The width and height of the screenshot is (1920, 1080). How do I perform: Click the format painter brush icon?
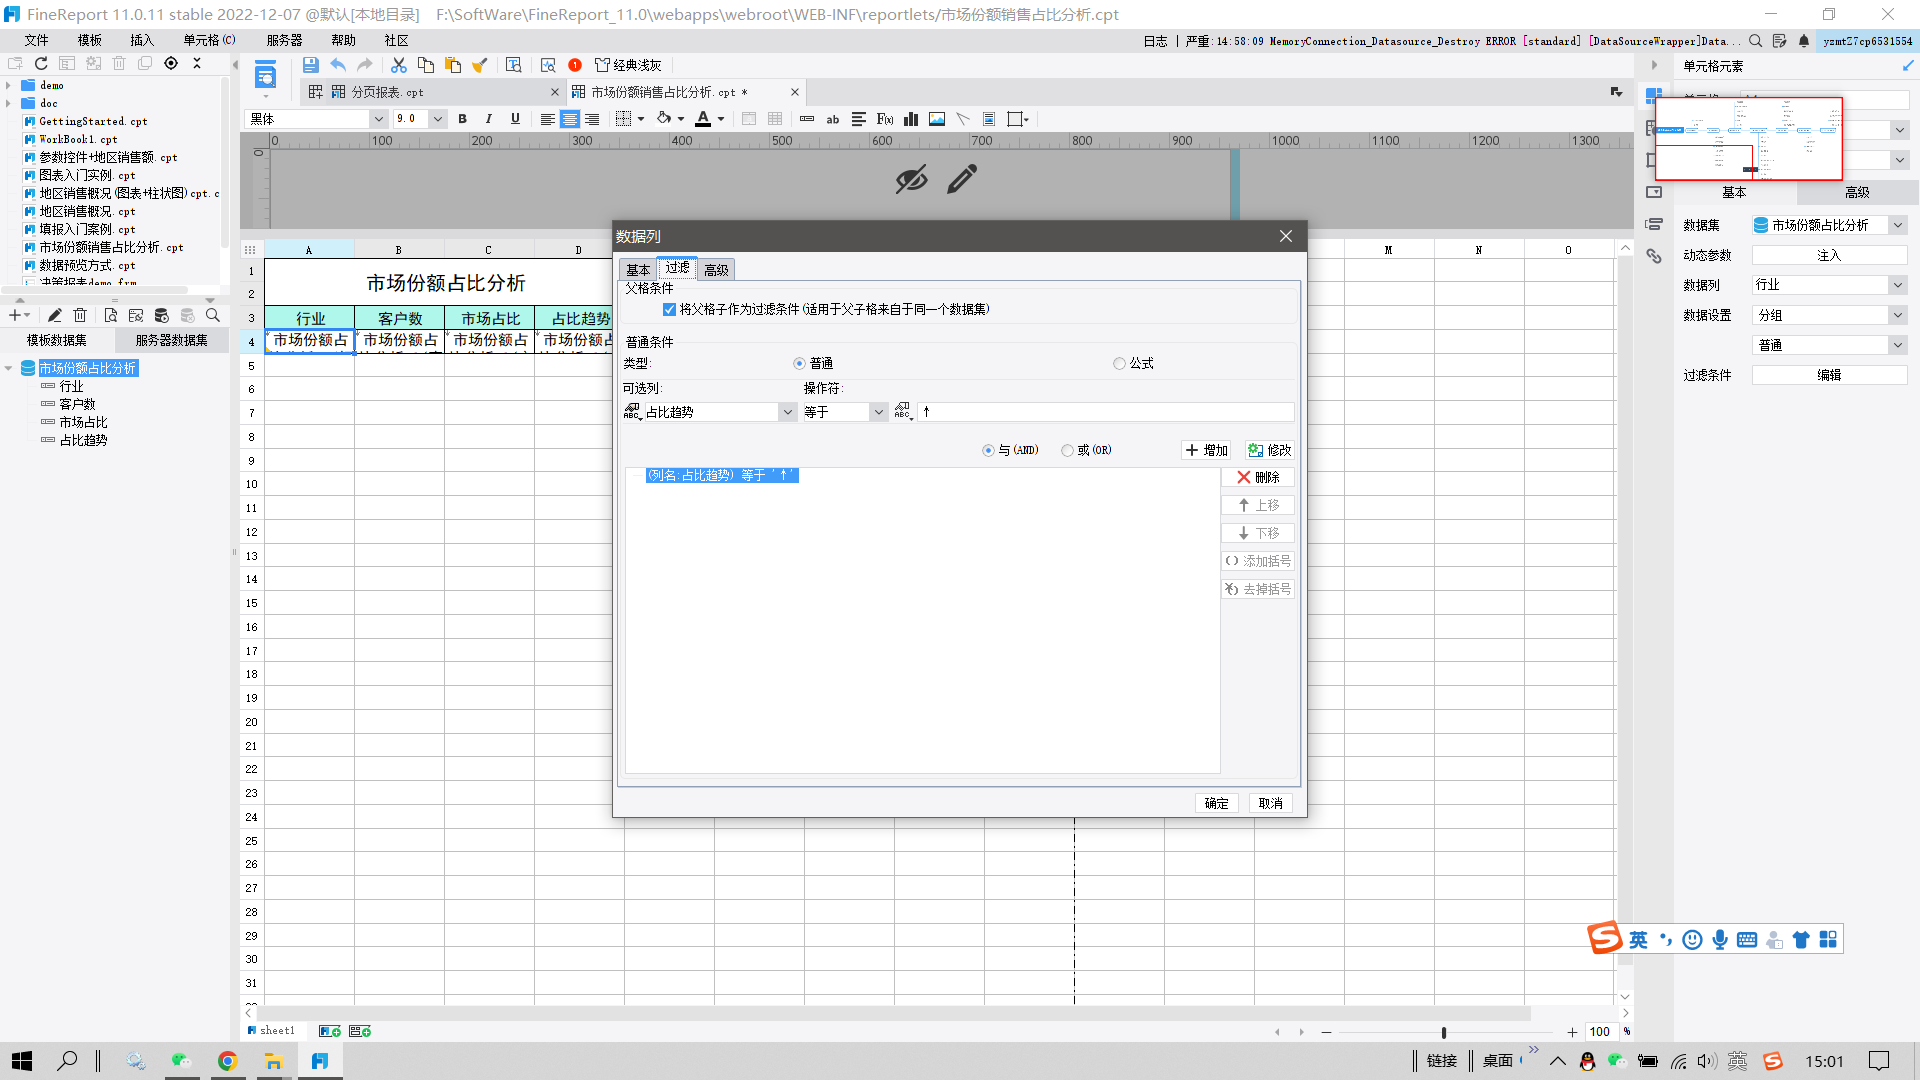pos(480,65)
